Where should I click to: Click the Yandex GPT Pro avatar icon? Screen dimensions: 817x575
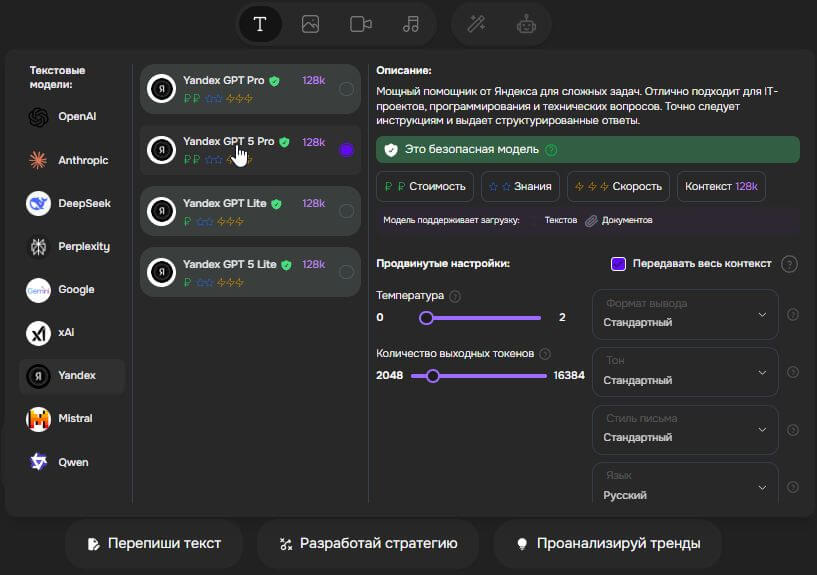pos(161,89)
